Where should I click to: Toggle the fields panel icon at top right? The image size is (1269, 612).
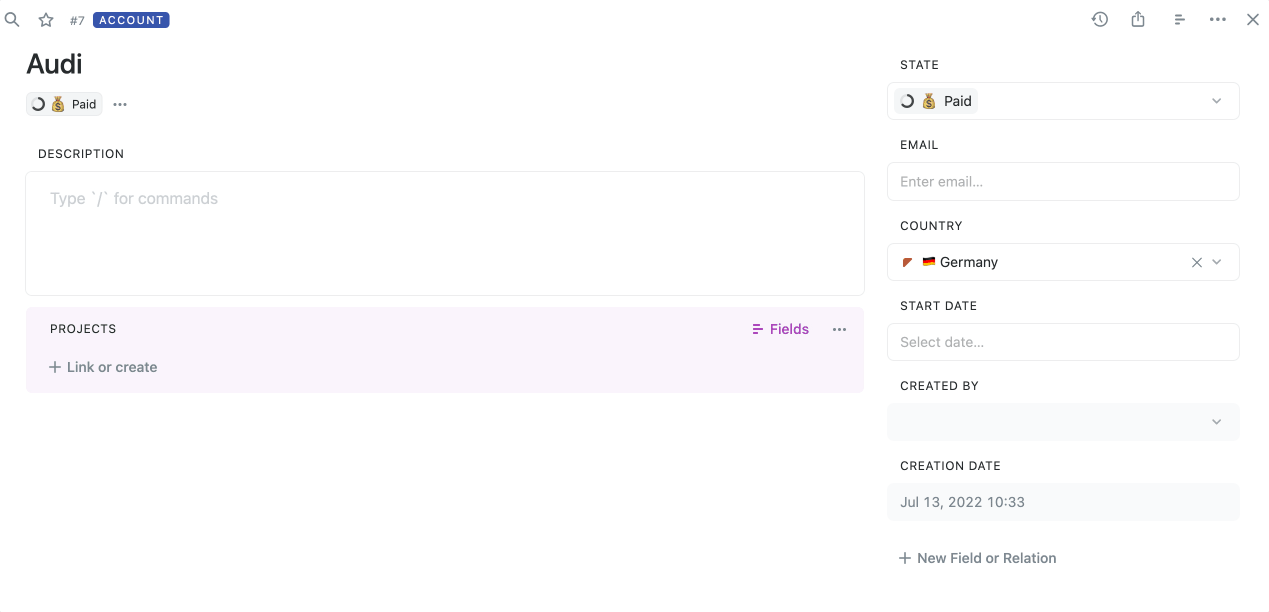1179,19
